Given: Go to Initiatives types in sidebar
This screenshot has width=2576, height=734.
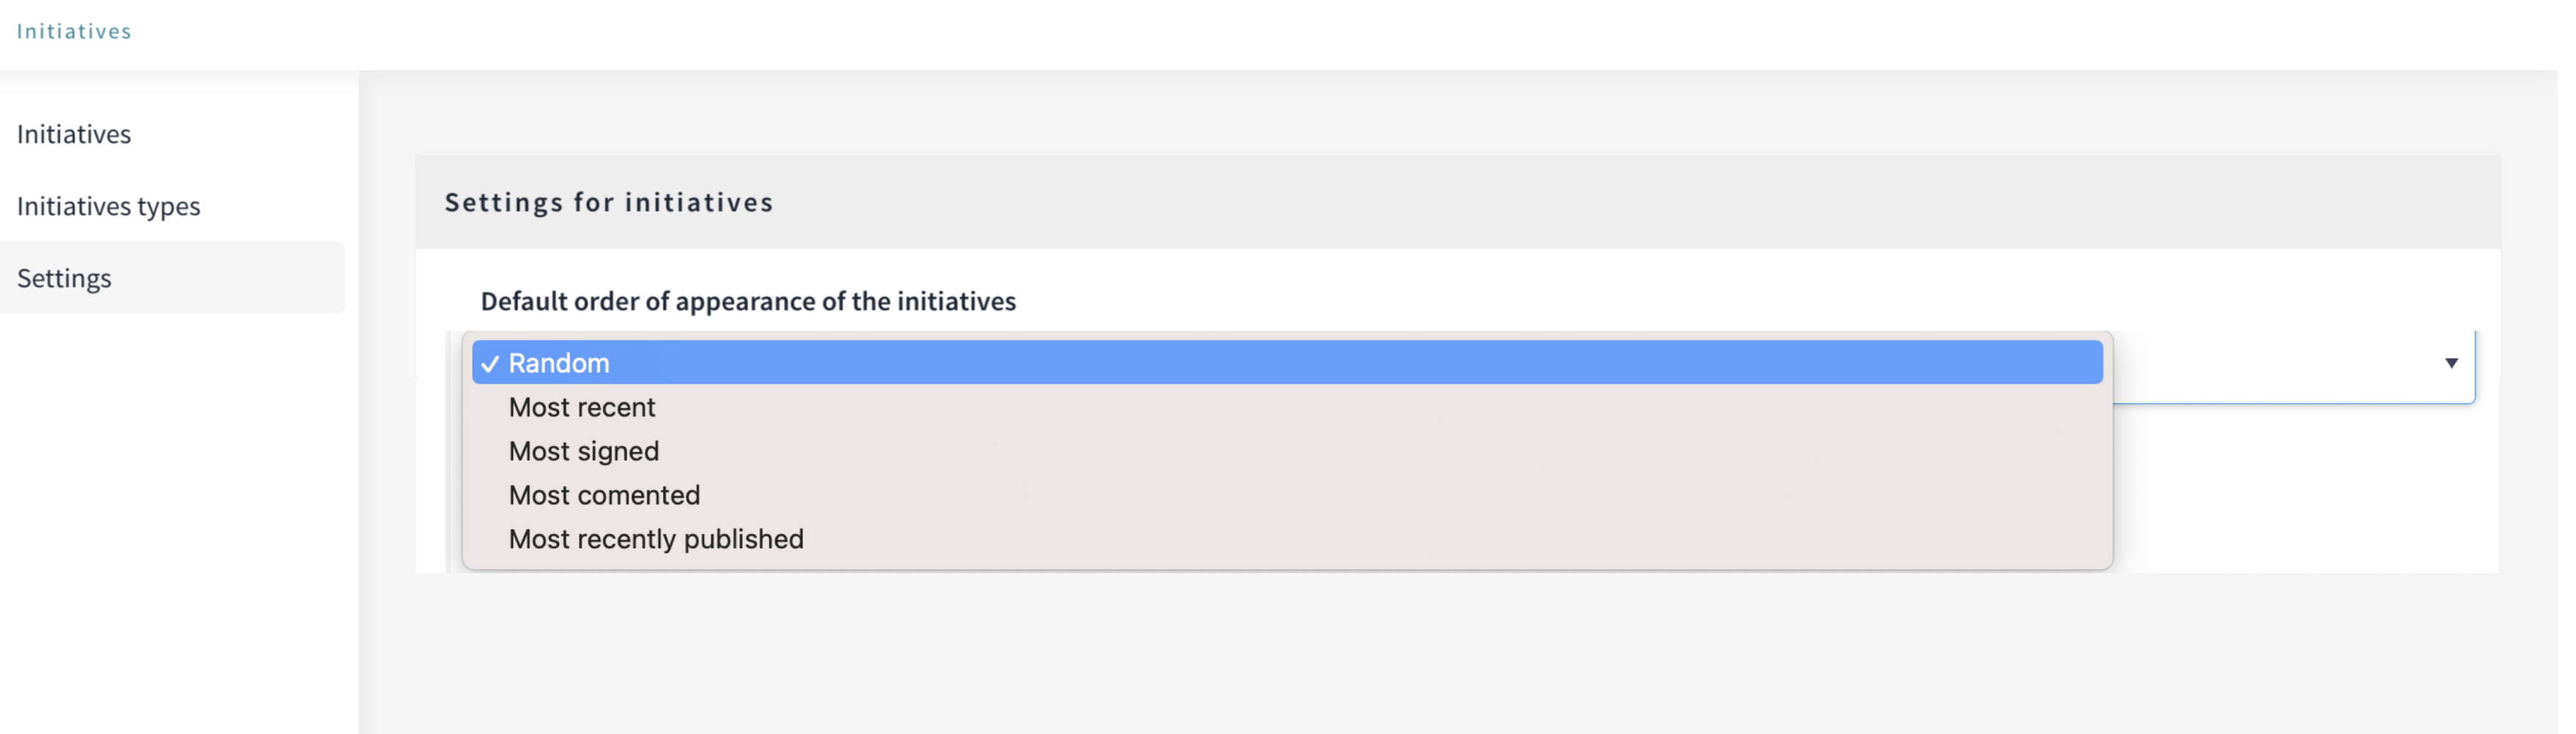Looking at the screenshot, I should point(109,206).
